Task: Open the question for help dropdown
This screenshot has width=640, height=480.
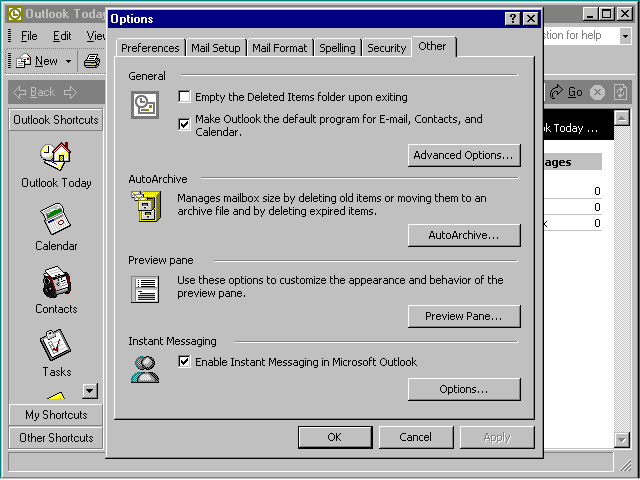Action: [x=625, y=36]
